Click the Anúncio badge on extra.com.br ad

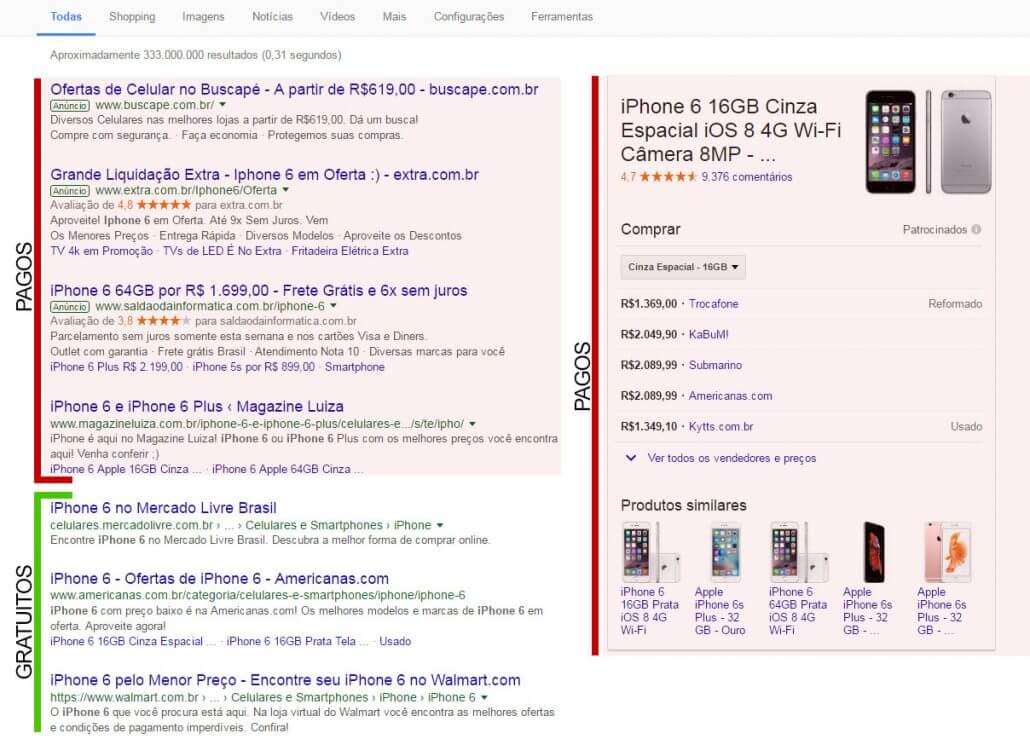[x=70, y=190]
